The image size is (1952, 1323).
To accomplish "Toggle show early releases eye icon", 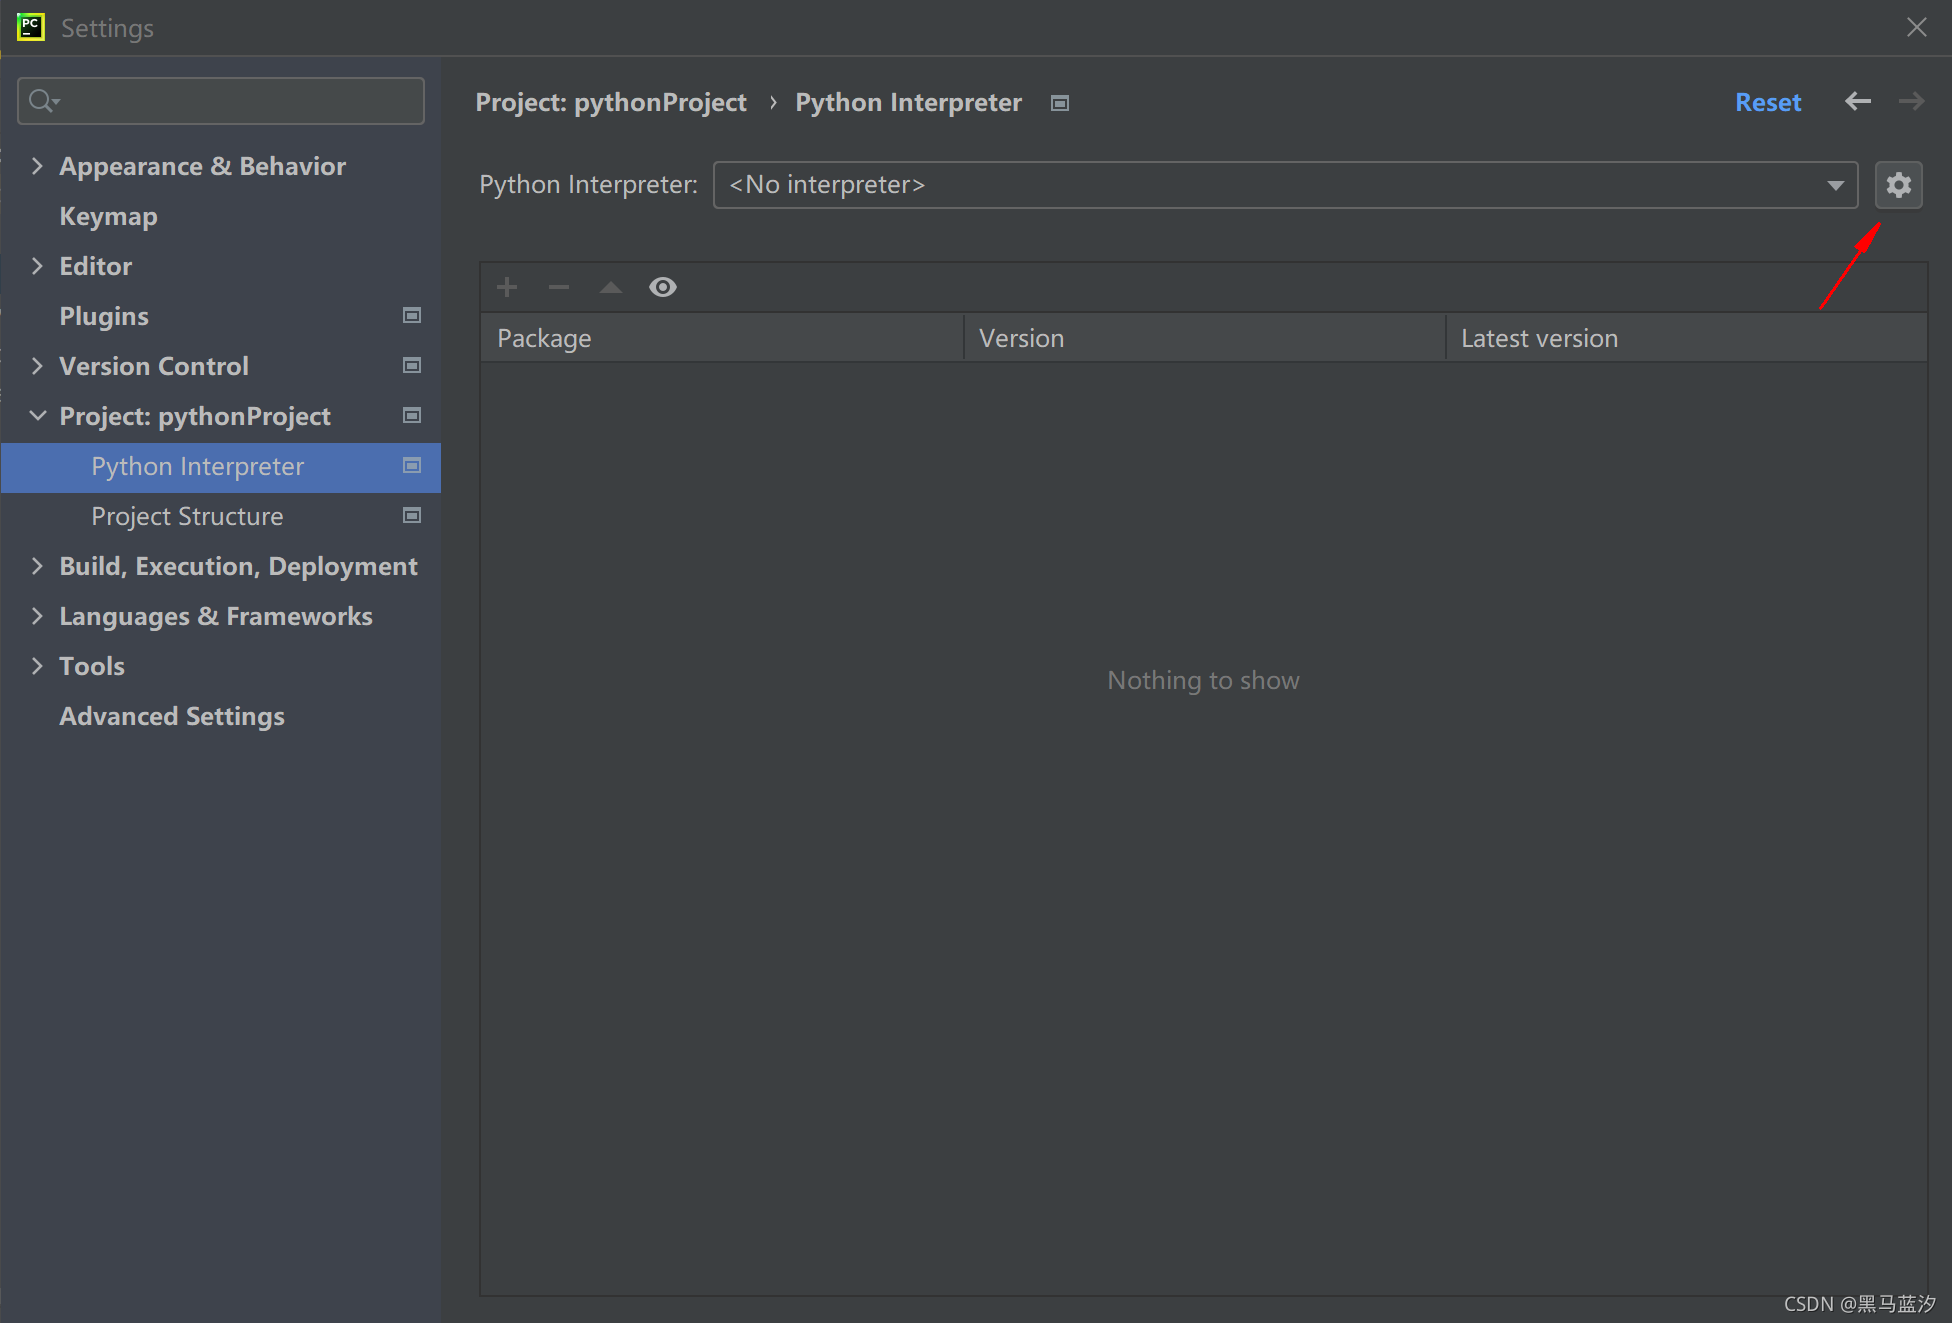I will (x=663, y=288).
